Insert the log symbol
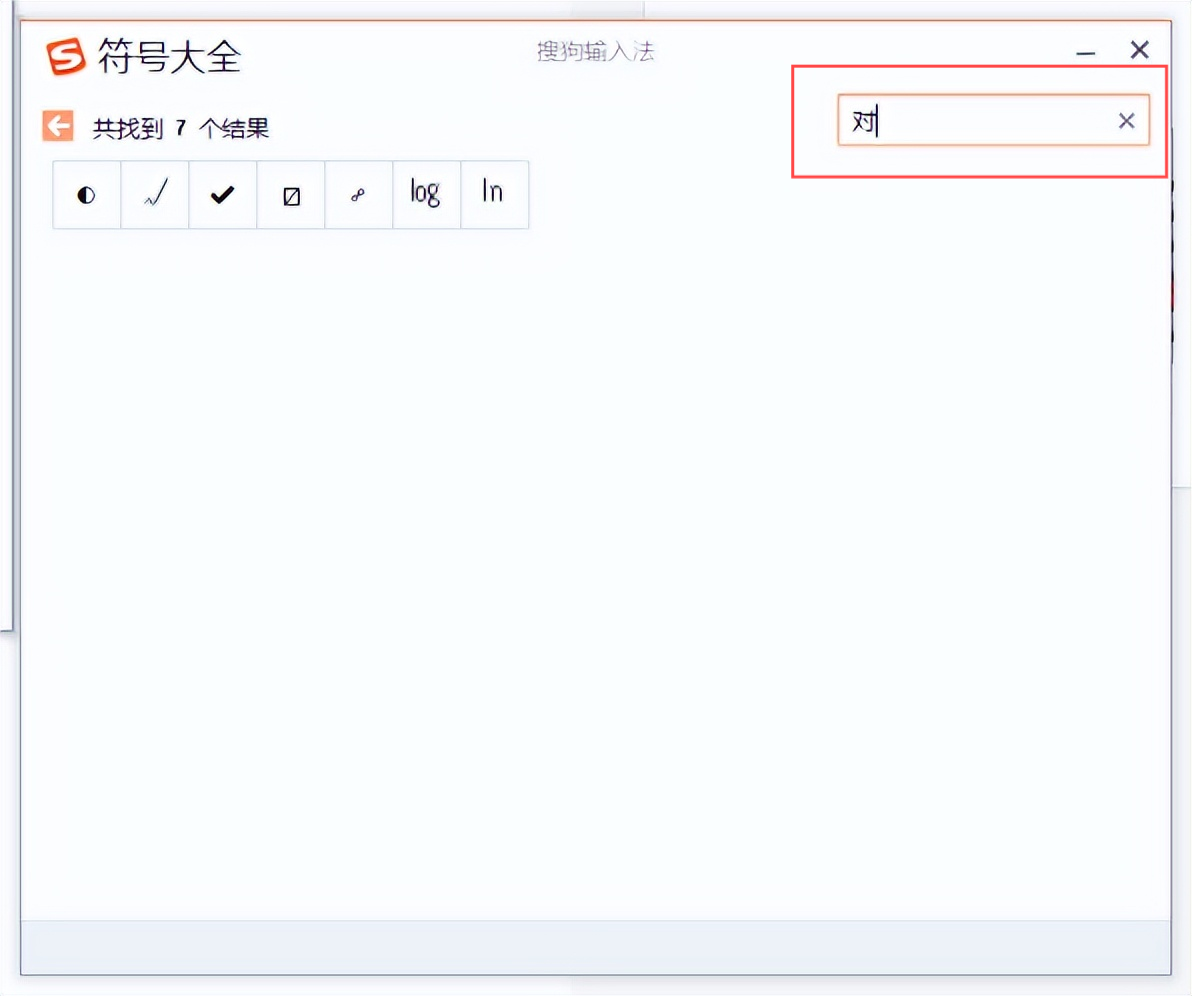This screenshot has width=1192, height=996. pyautogui.click(x=426, y=195)
